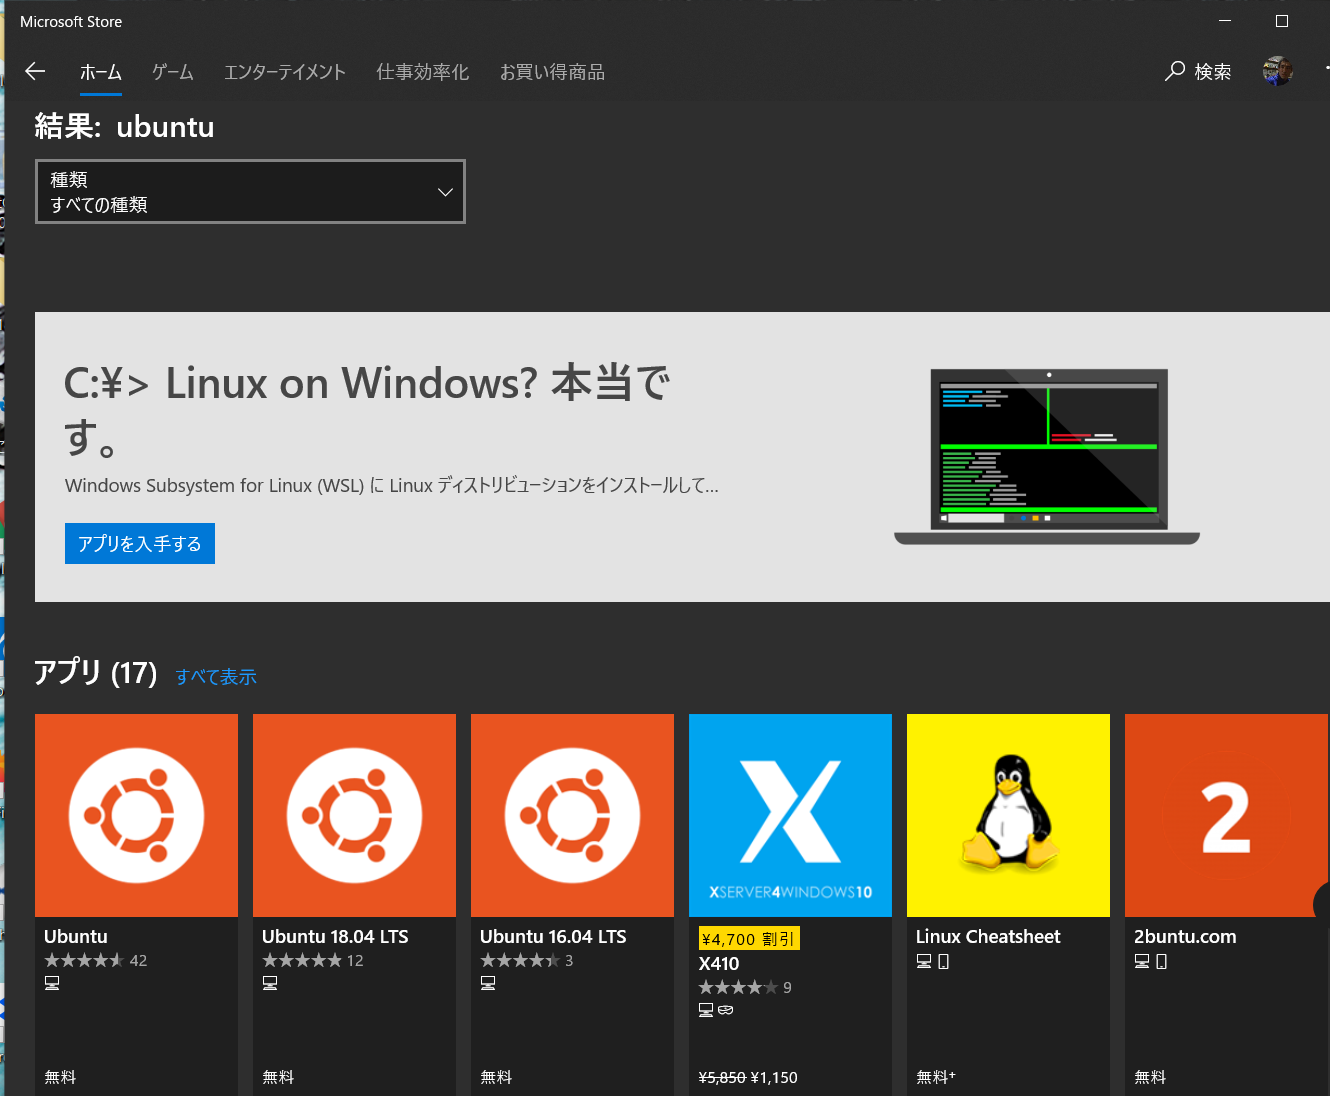Open the Ubuntu 16.04 LTS tile icon
This screenshot has height=1096, width=1330.
(572, 815)
